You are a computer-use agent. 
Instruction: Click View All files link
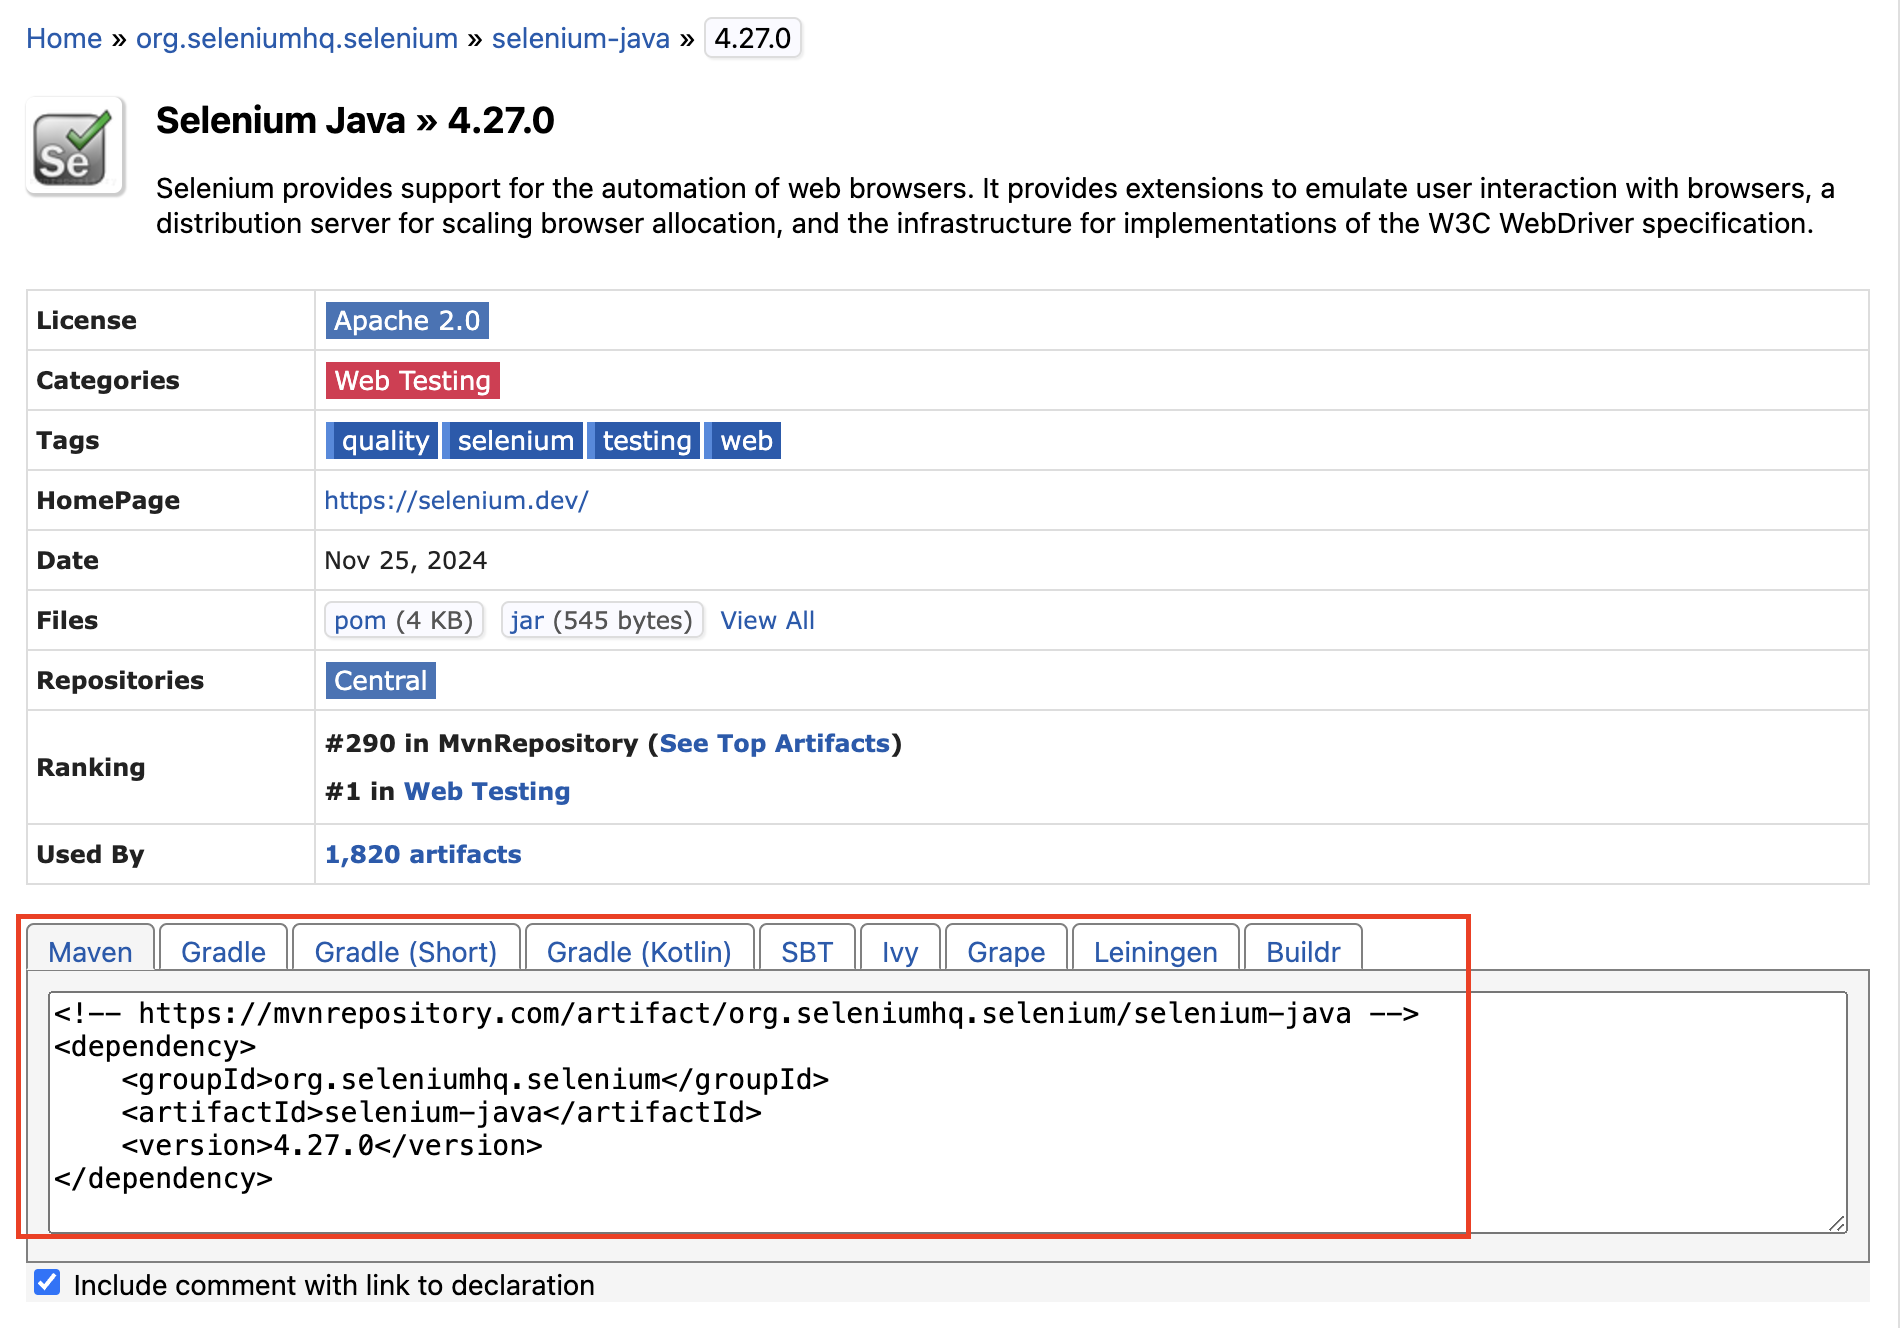click(767, 620)
